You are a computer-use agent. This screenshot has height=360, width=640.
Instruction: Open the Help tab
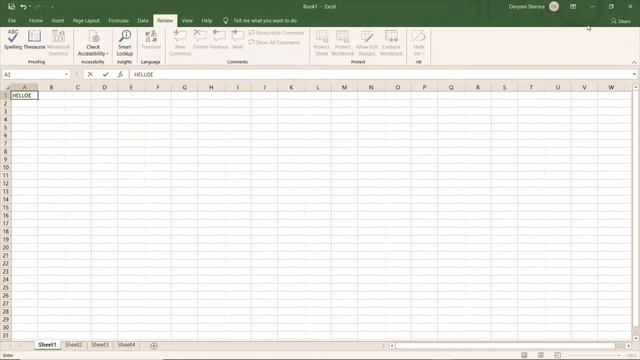tap(207, 20)
